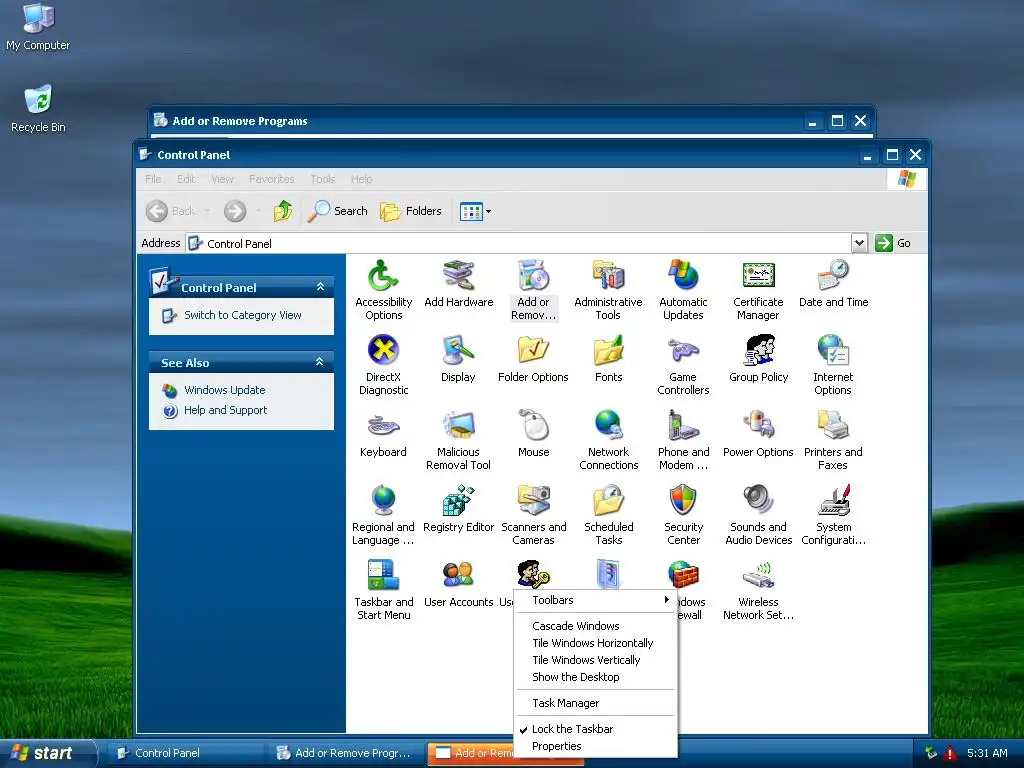
Task: Click the Start button
Action: click(47, 753)
